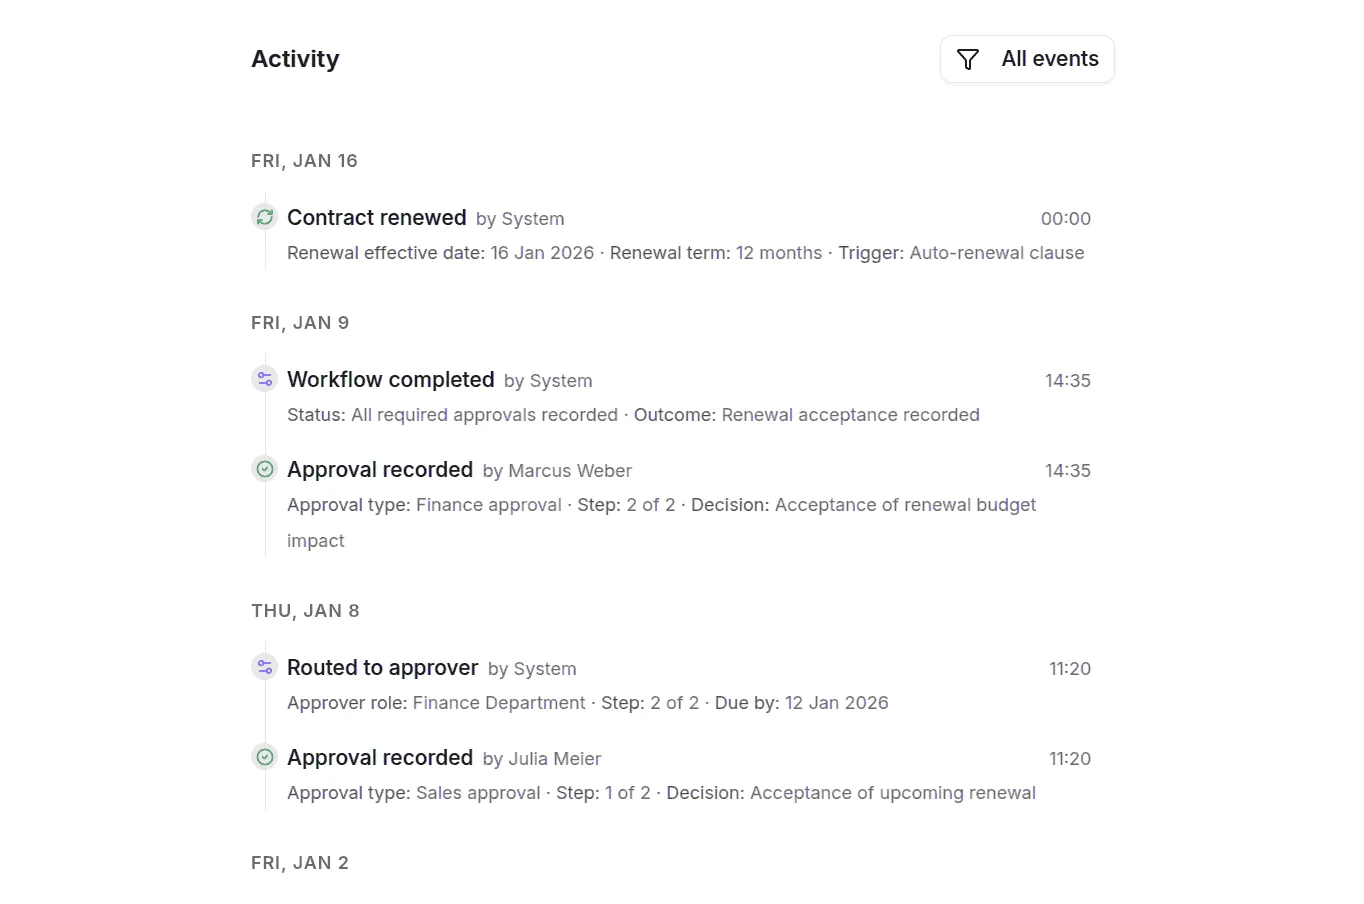Click Marcus Weber's approval checkmark icon
This screenshot has height=904, width=1364.
pyautogui.click(x=265, y=469)
